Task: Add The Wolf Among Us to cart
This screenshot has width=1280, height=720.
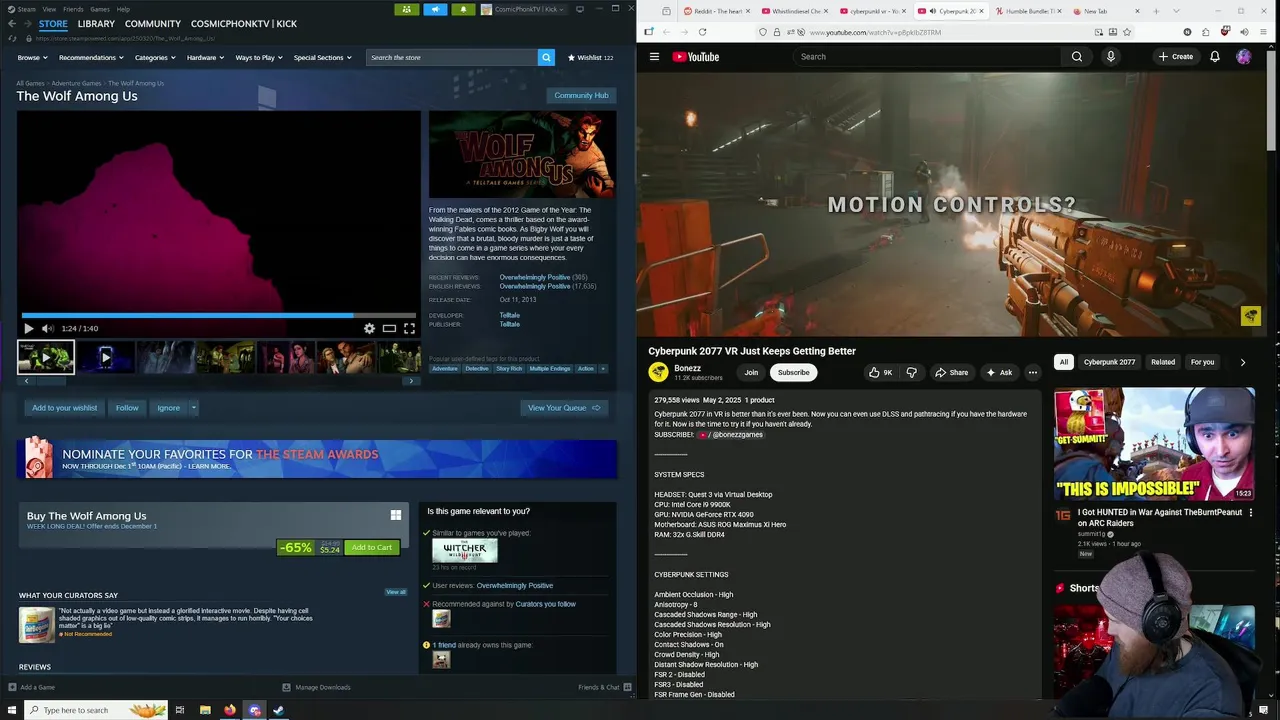Action: point(372,547)
